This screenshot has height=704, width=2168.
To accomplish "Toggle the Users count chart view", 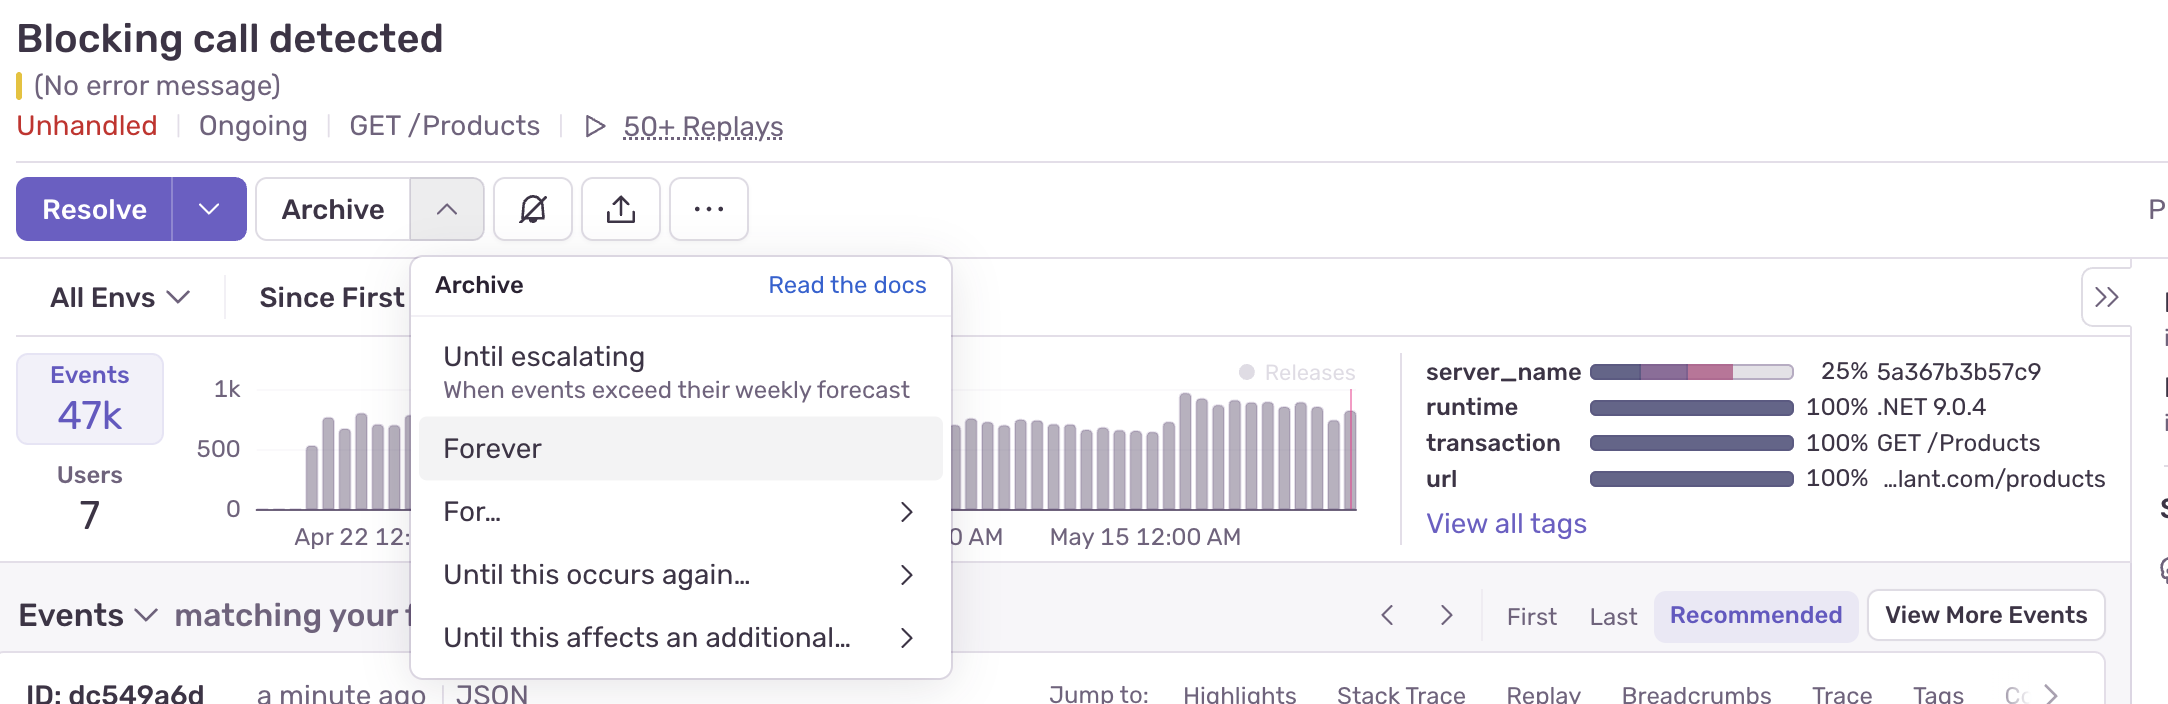I will click(x=90, y=498).
